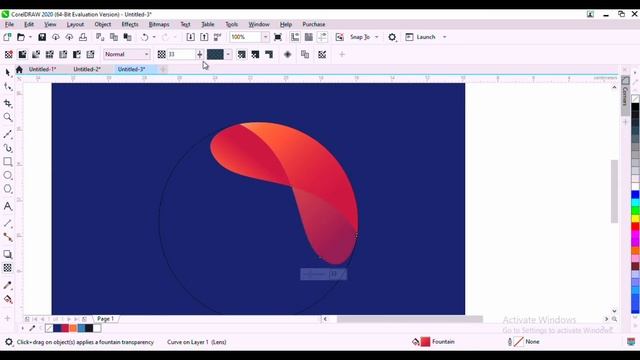Screen dimensions: 640x360
Task: Click the New document icon
Action: pyautogui.click(x=7, y=37)
